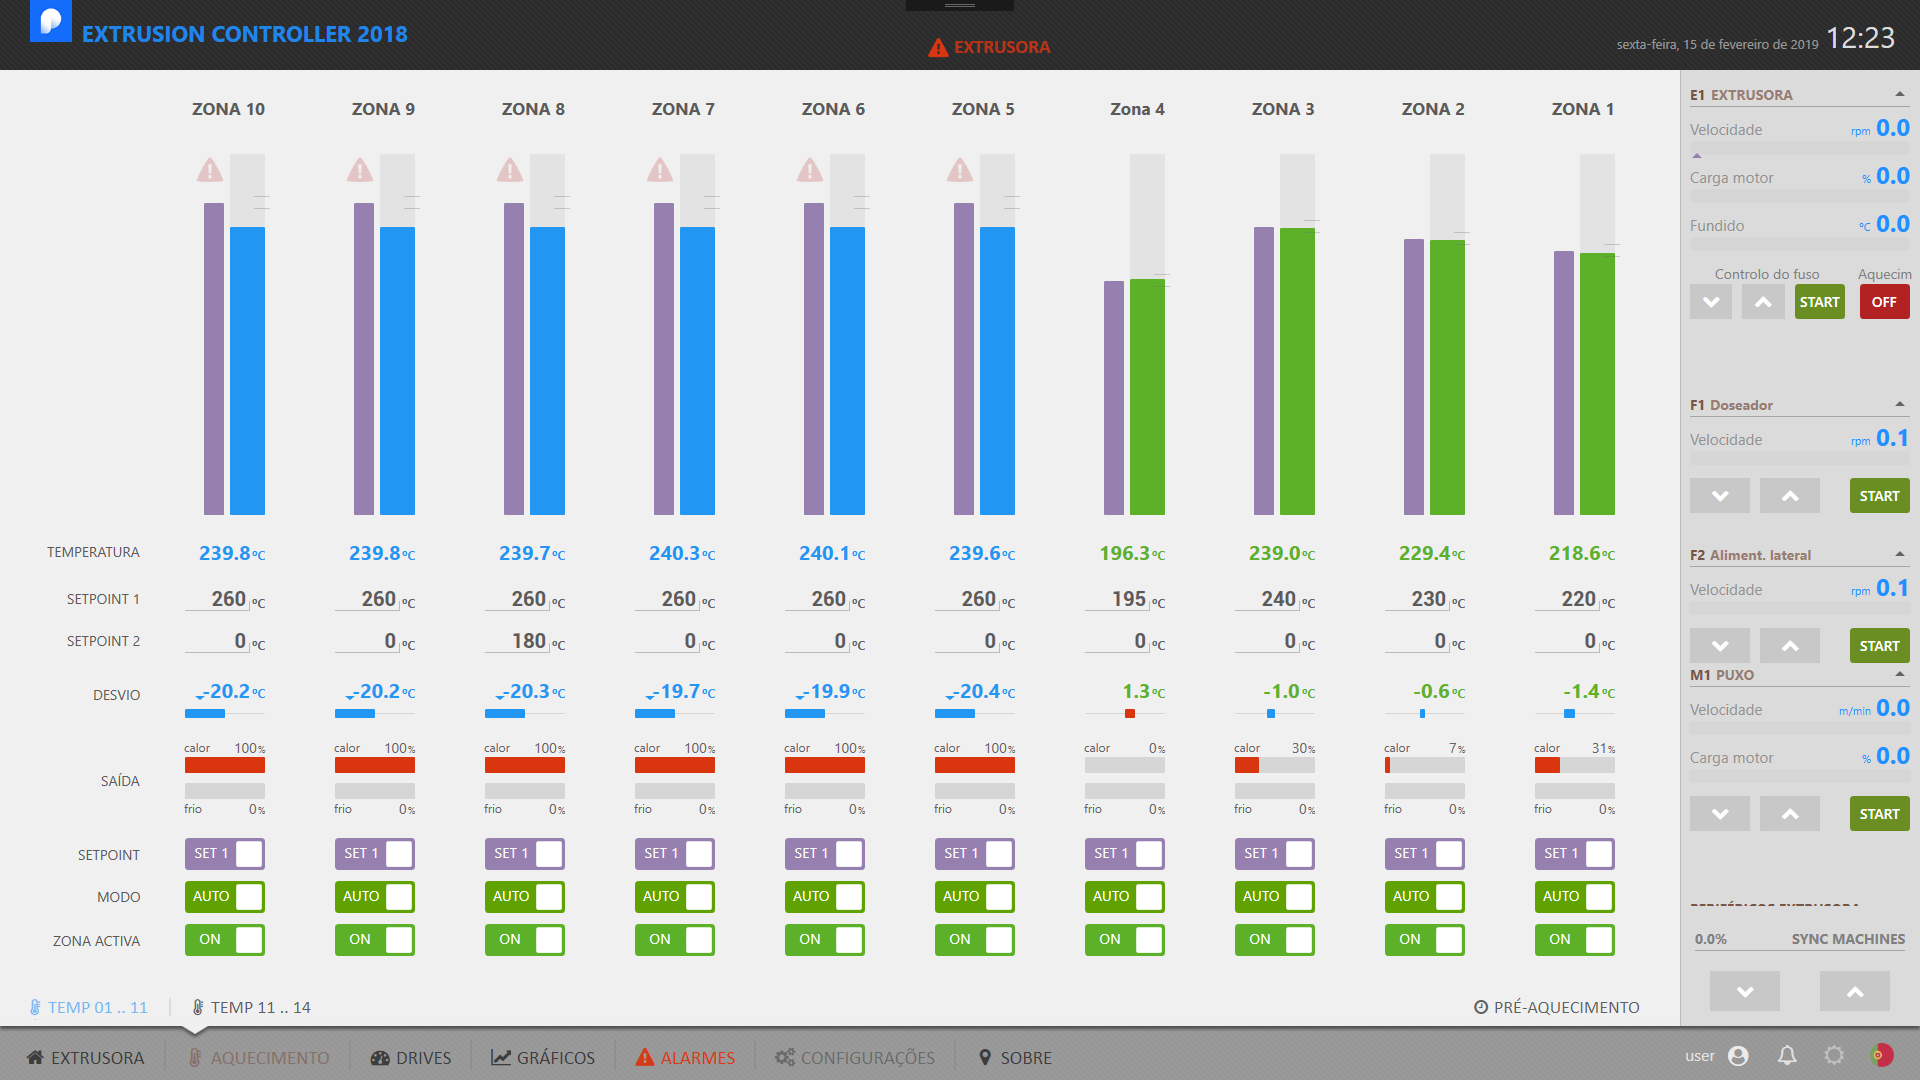Image resolution: width=1920 pixels, height=1080 pixels.
Task: Click the Portugal flag language icon
Action: tap(1881, 1055)
